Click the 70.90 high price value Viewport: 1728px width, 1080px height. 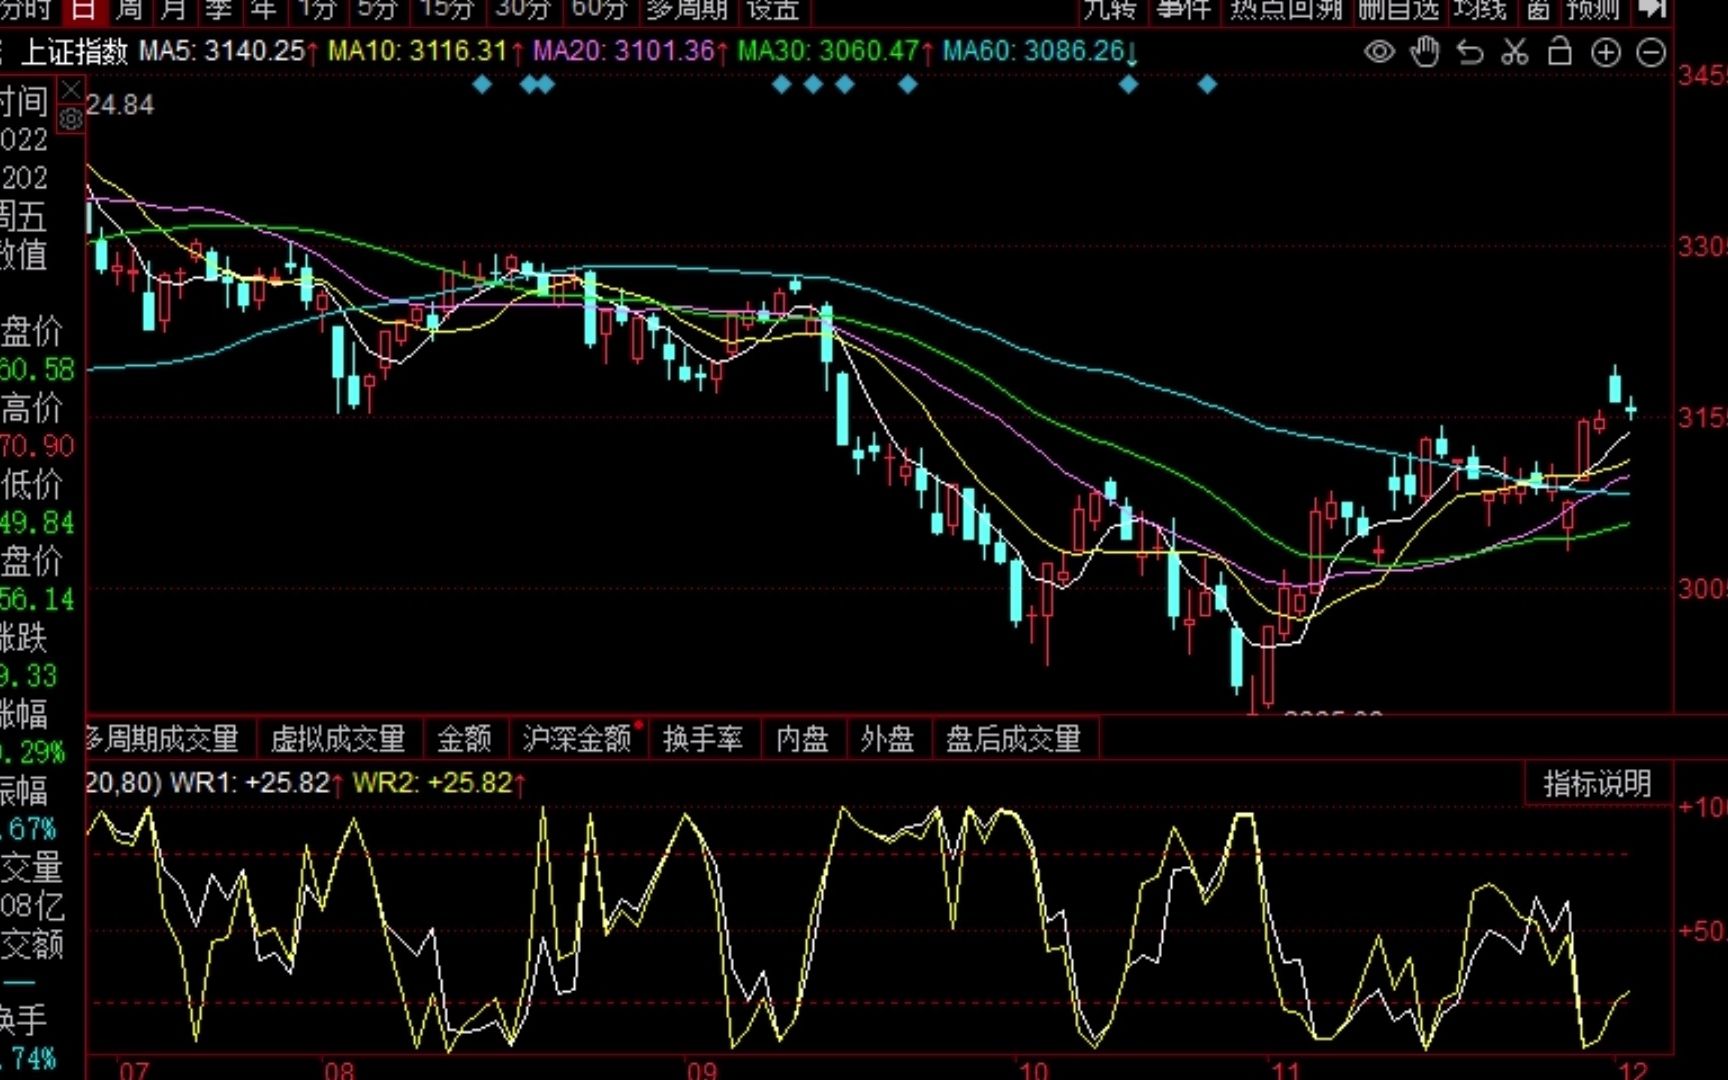pos(37,446)
